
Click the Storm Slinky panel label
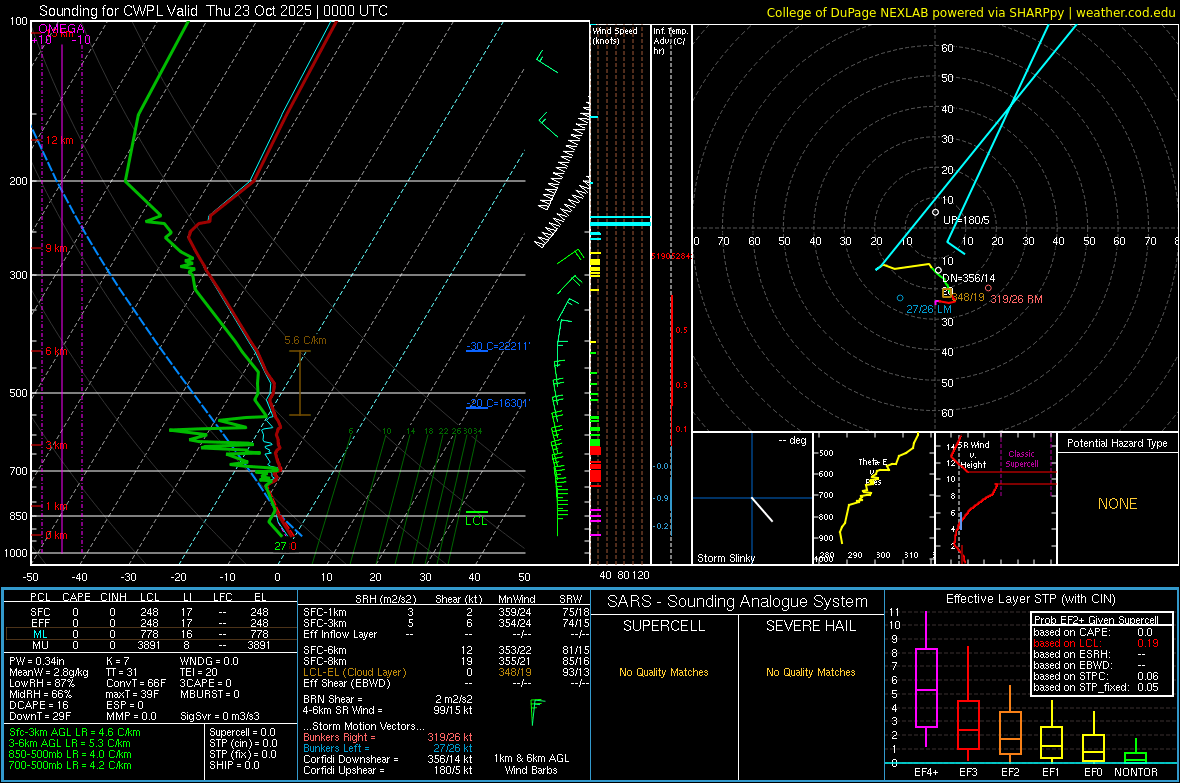725,558
